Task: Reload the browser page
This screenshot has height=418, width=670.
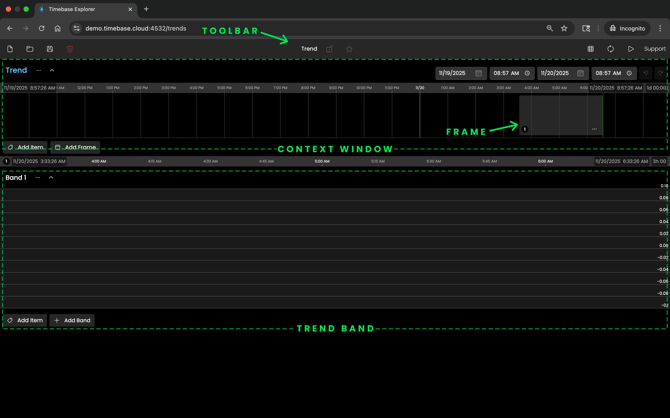Action: click(41, 28)
